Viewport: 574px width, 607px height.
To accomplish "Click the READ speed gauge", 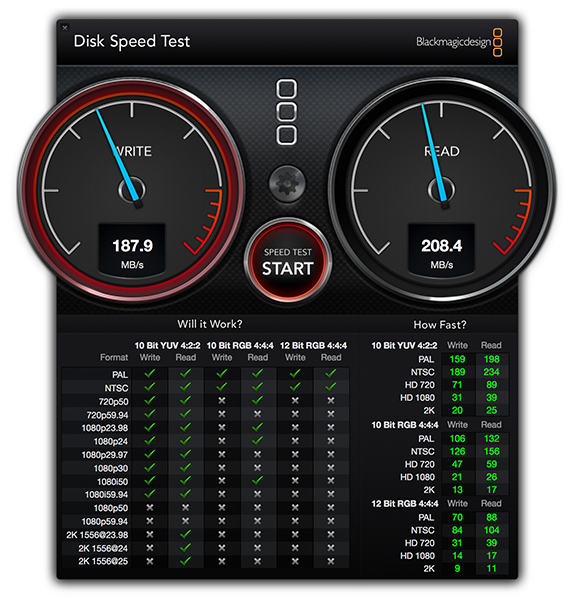I will 441,190.
